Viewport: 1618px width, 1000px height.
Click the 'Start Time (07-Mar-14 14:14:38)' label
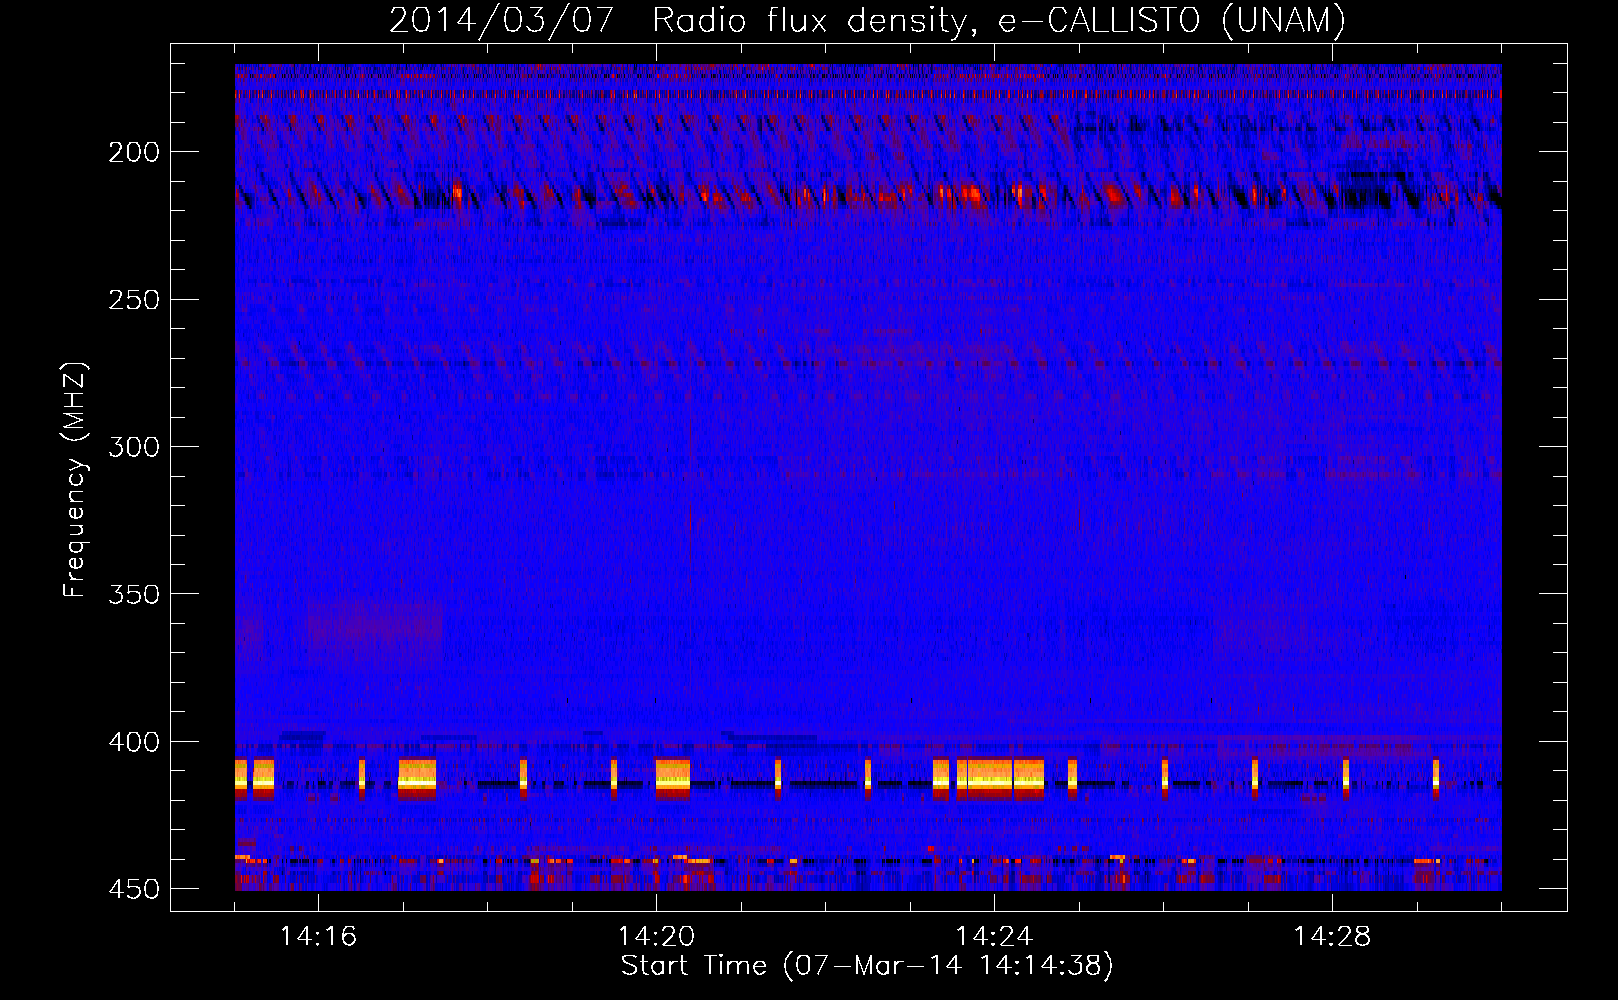click(x=867, y=966)
